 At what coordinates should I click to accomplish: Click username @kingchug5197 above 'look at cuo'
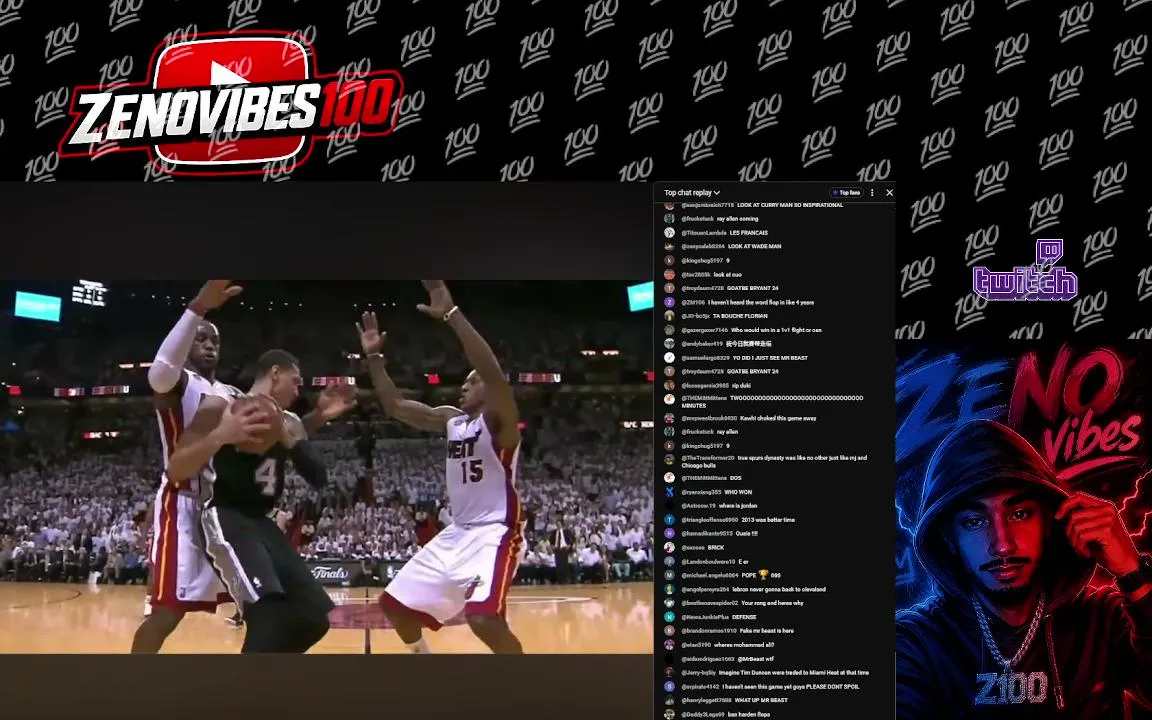coord(702,260)
